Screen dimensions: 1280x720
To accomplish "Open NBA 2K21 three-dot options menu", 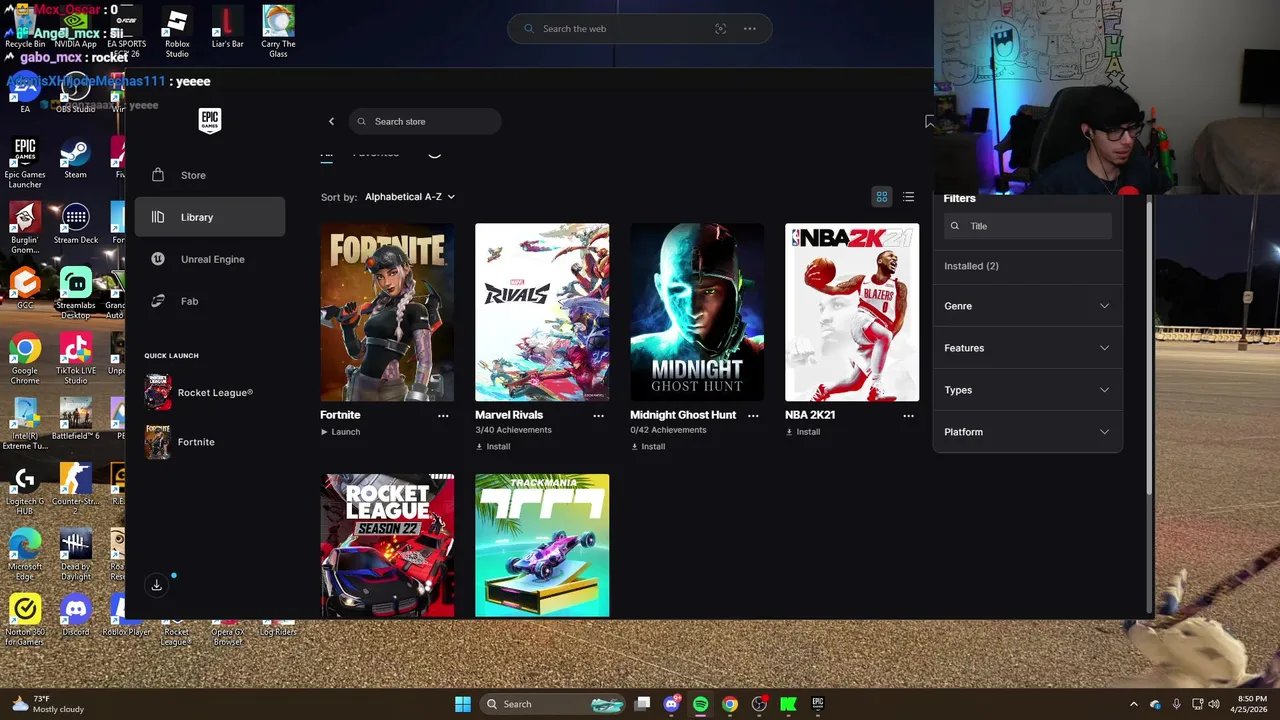I will click(908, 415).
